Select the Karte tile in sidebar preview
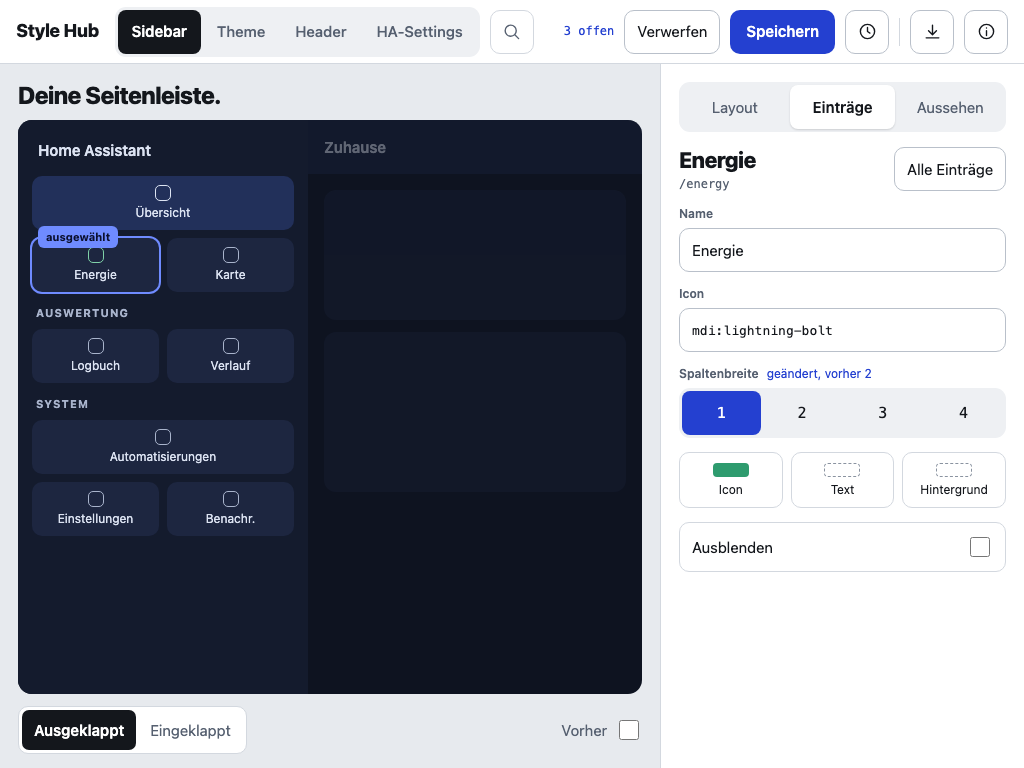This screenshot has width=1024, height=768. click(x=231, y=264)
